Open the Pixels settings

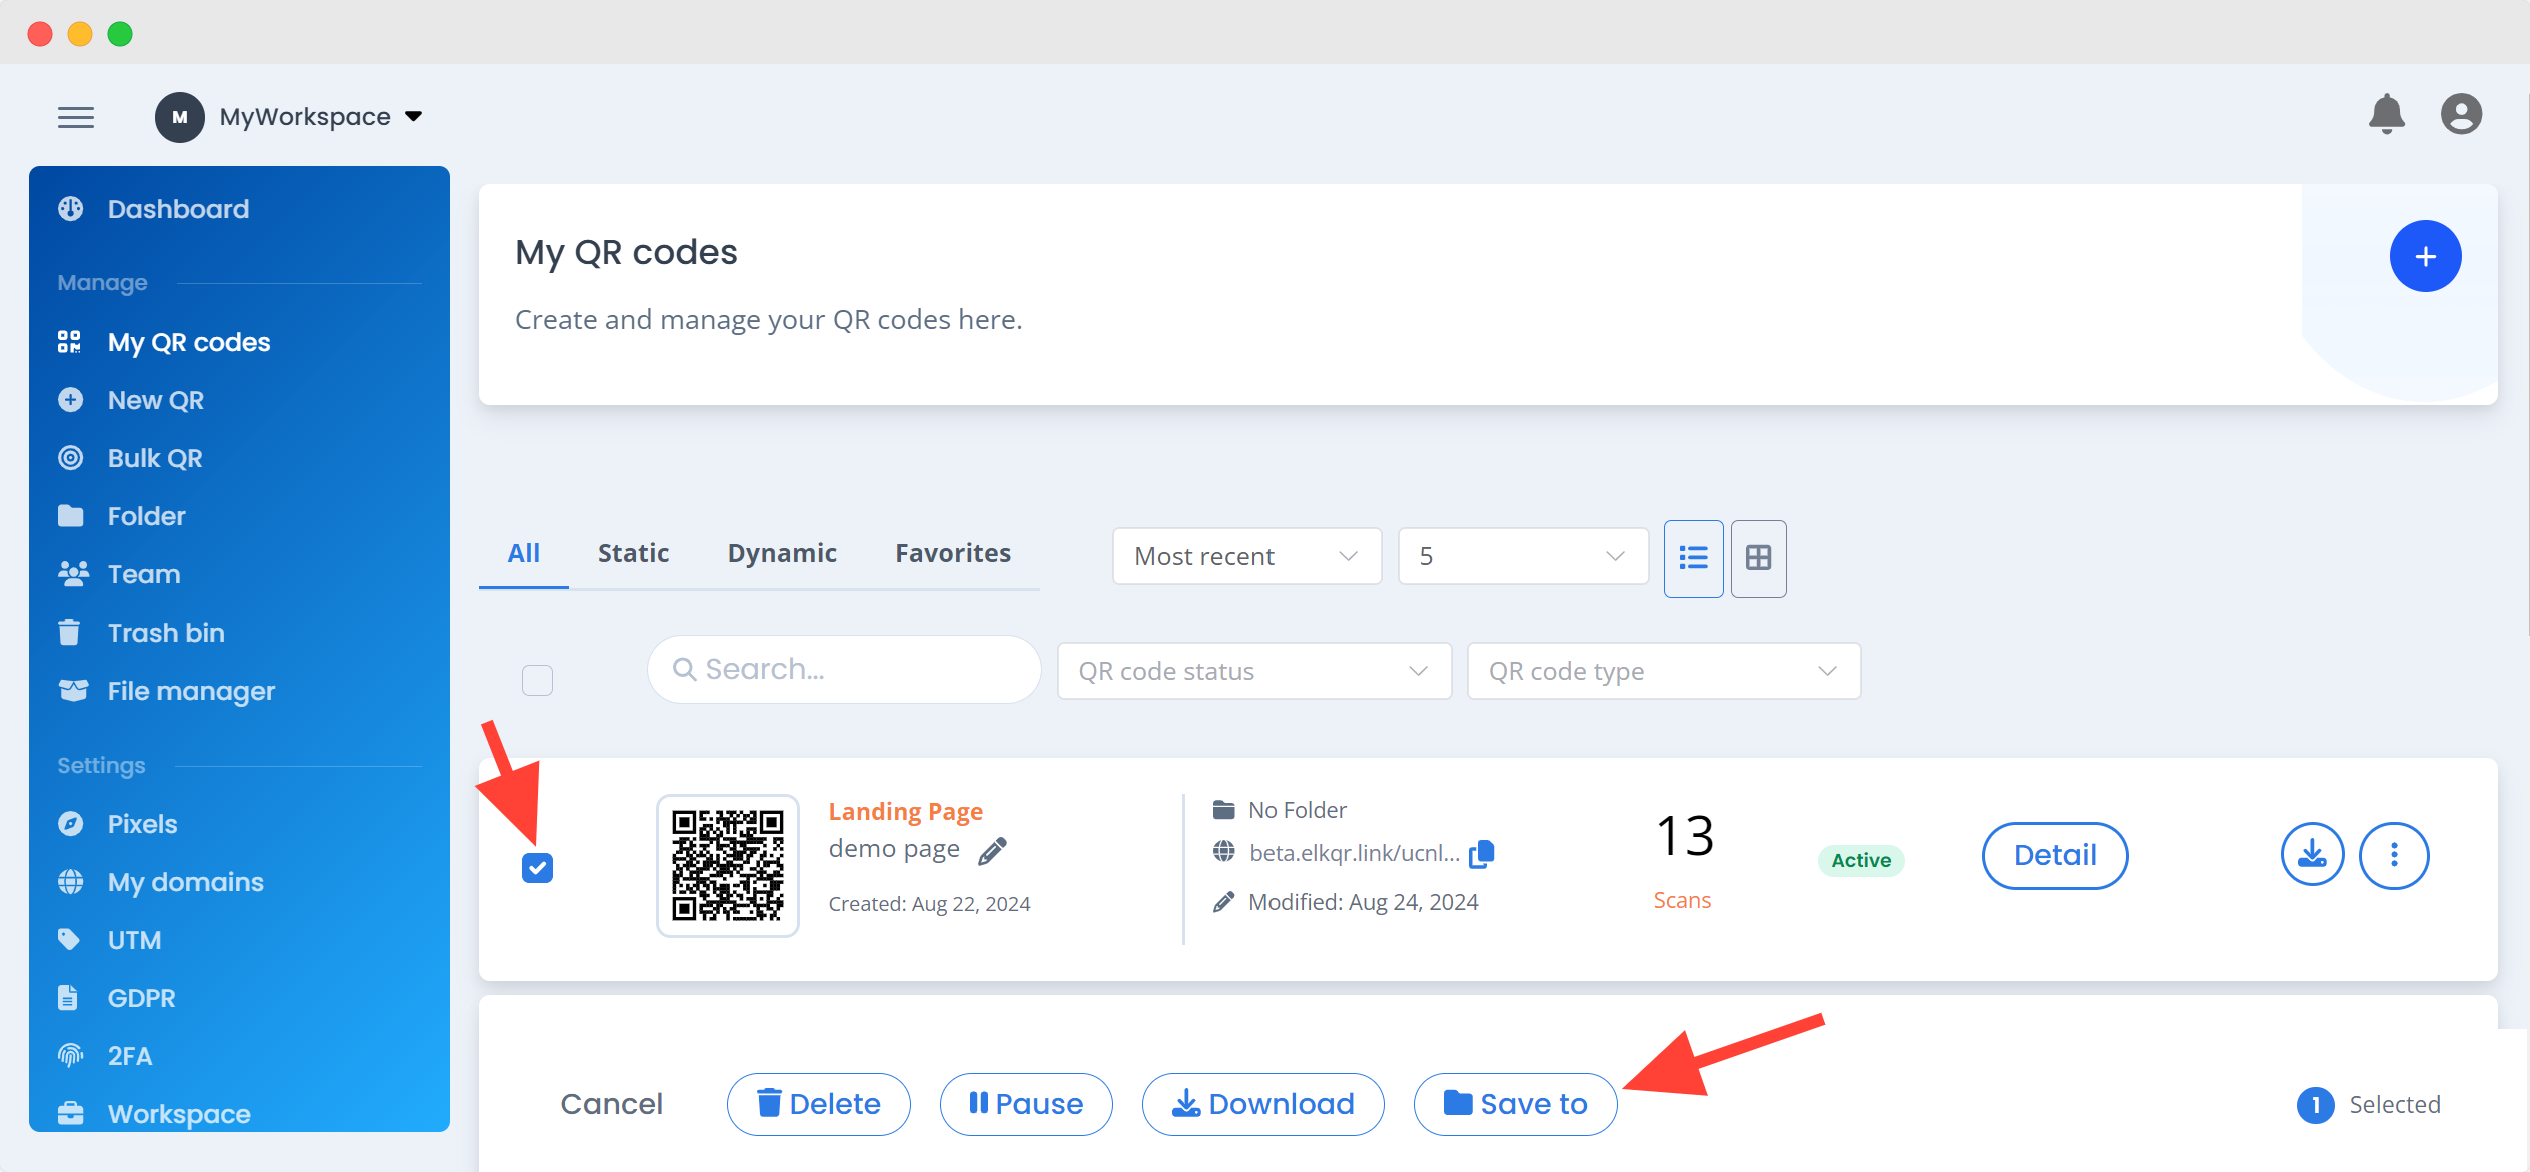(x=141, y=823)
